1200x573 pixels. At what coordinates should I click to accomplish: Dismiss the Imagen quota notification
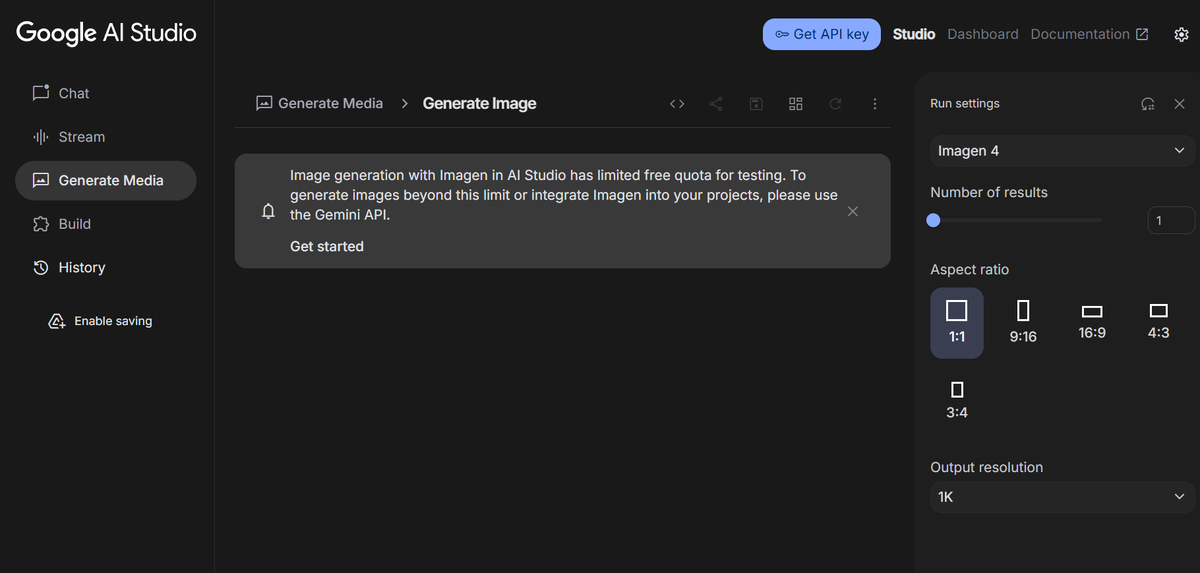point(852,211)
